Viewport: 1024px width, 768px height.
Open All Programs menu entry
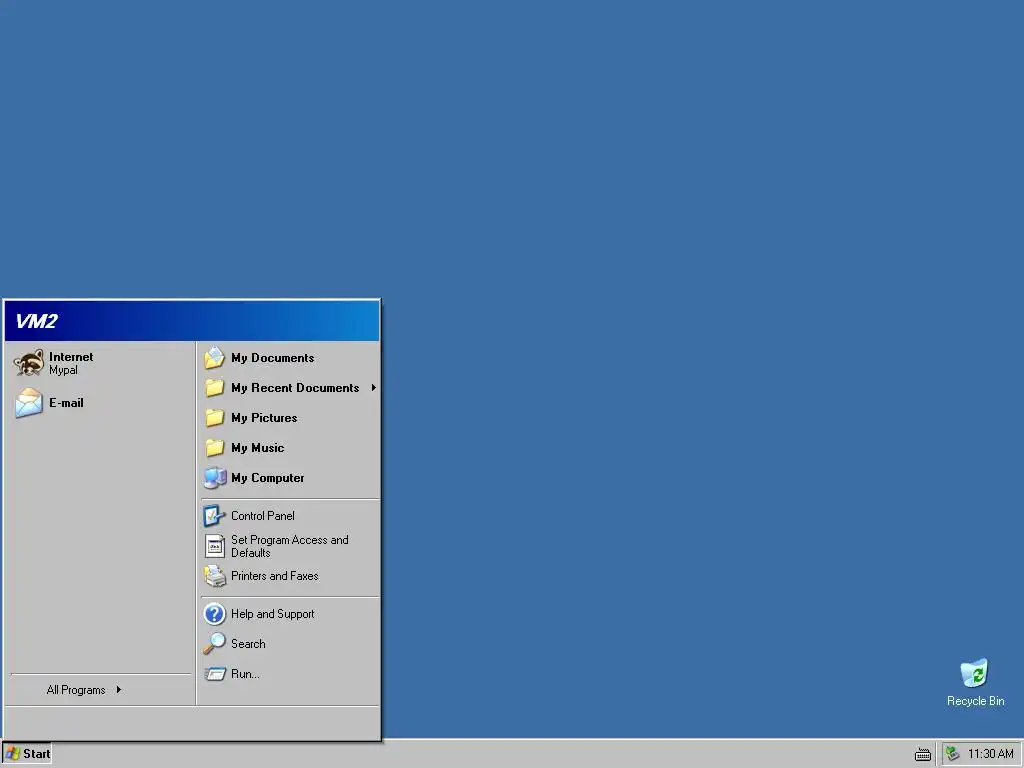pyautogui.click(x=100, y=690)
